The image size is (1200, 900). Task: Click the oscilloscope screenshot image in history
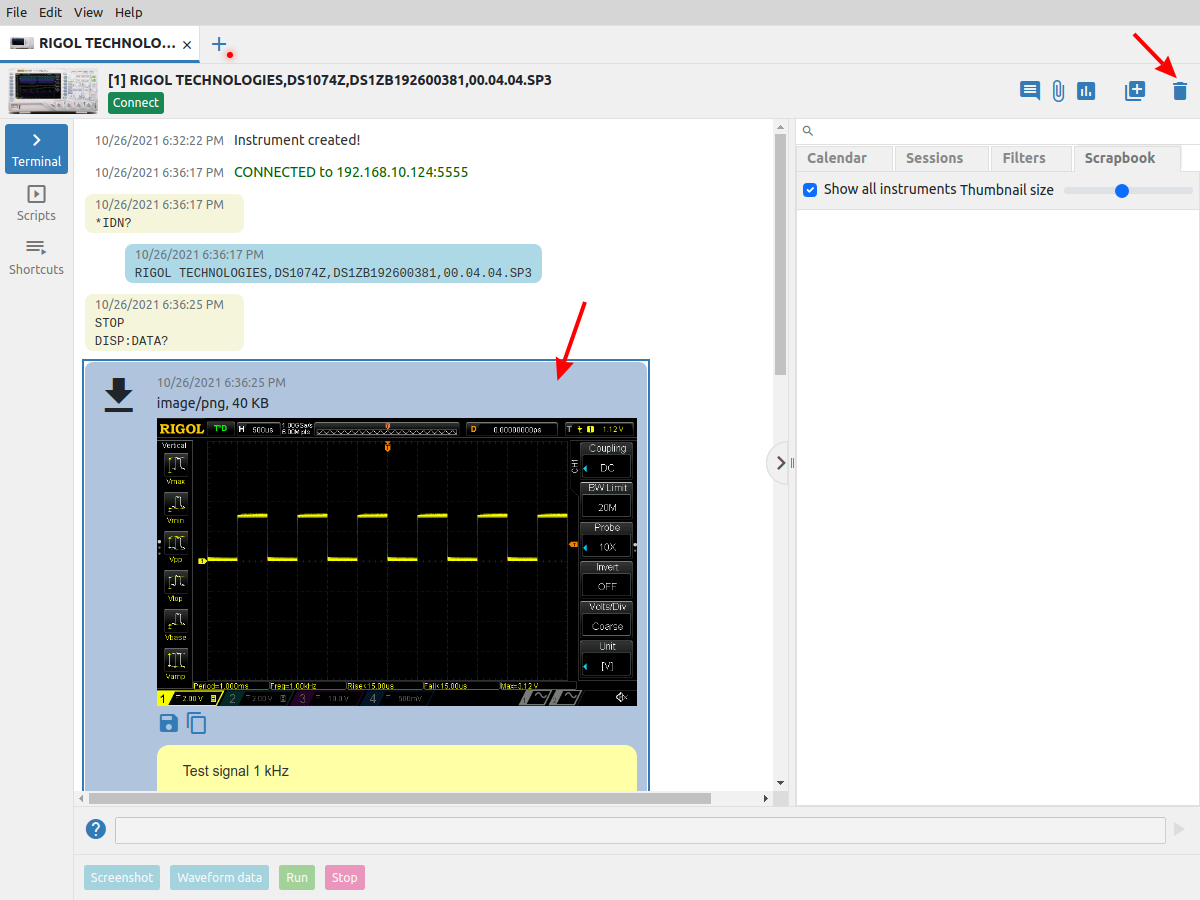pyautogui.click(x=397, y=562)
